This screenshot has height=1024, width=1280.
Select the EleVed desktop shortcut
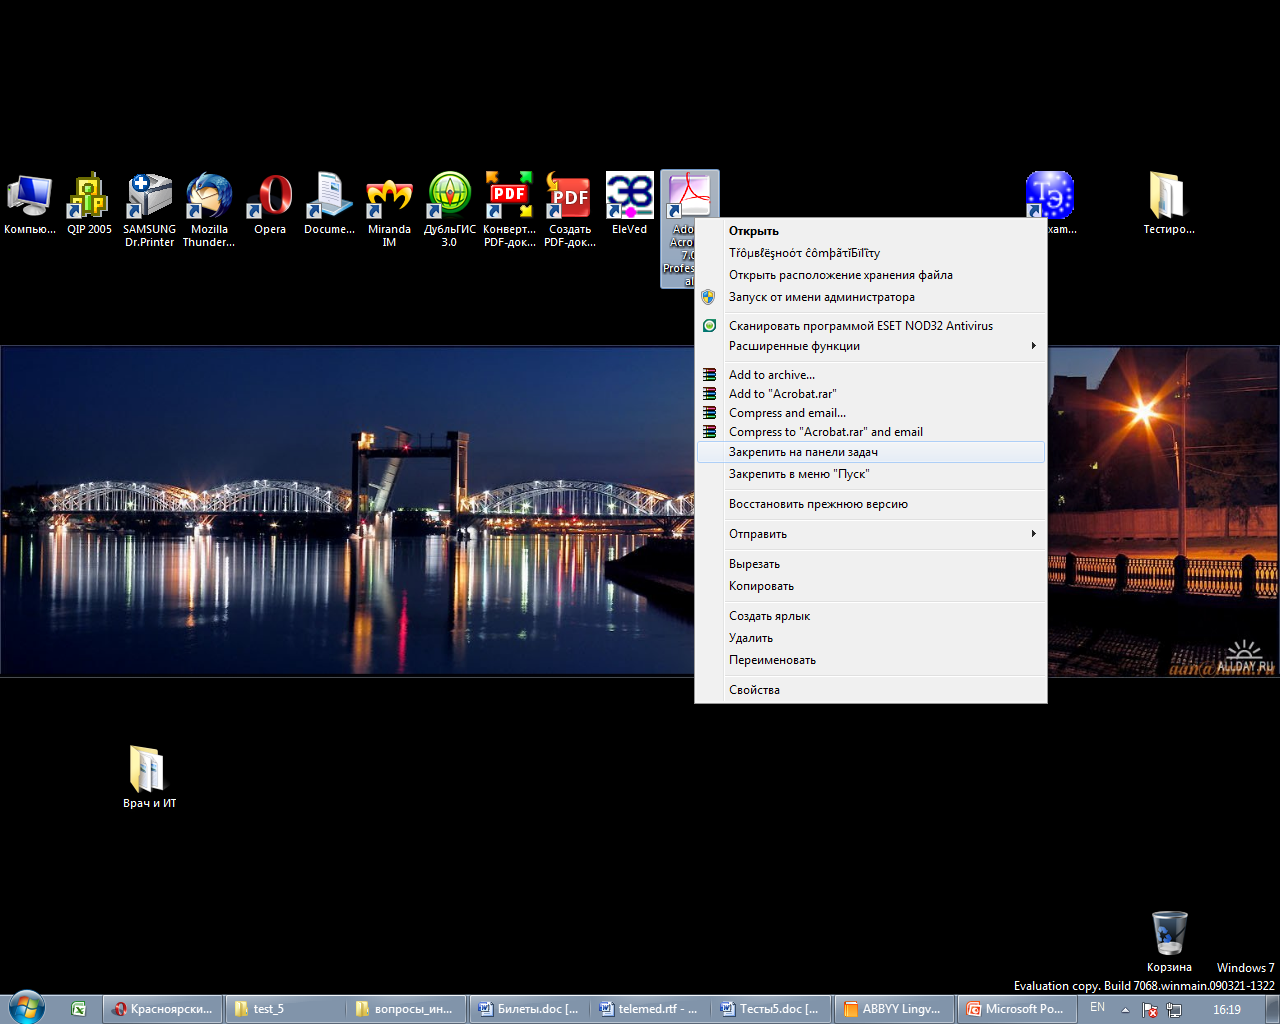coord(630,204)
